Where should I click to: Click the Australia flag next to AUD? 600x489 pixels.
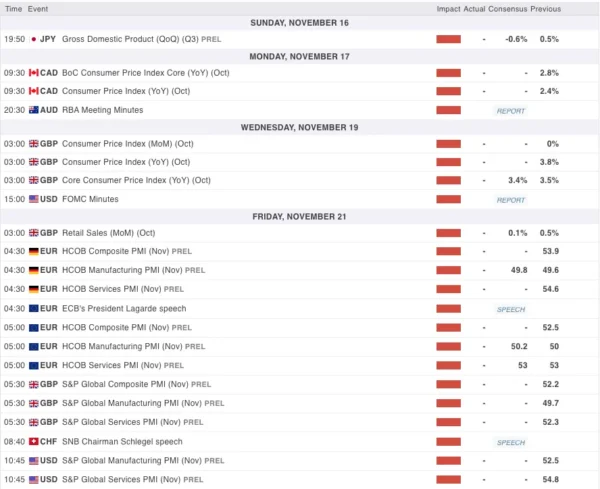coord(33,110)
